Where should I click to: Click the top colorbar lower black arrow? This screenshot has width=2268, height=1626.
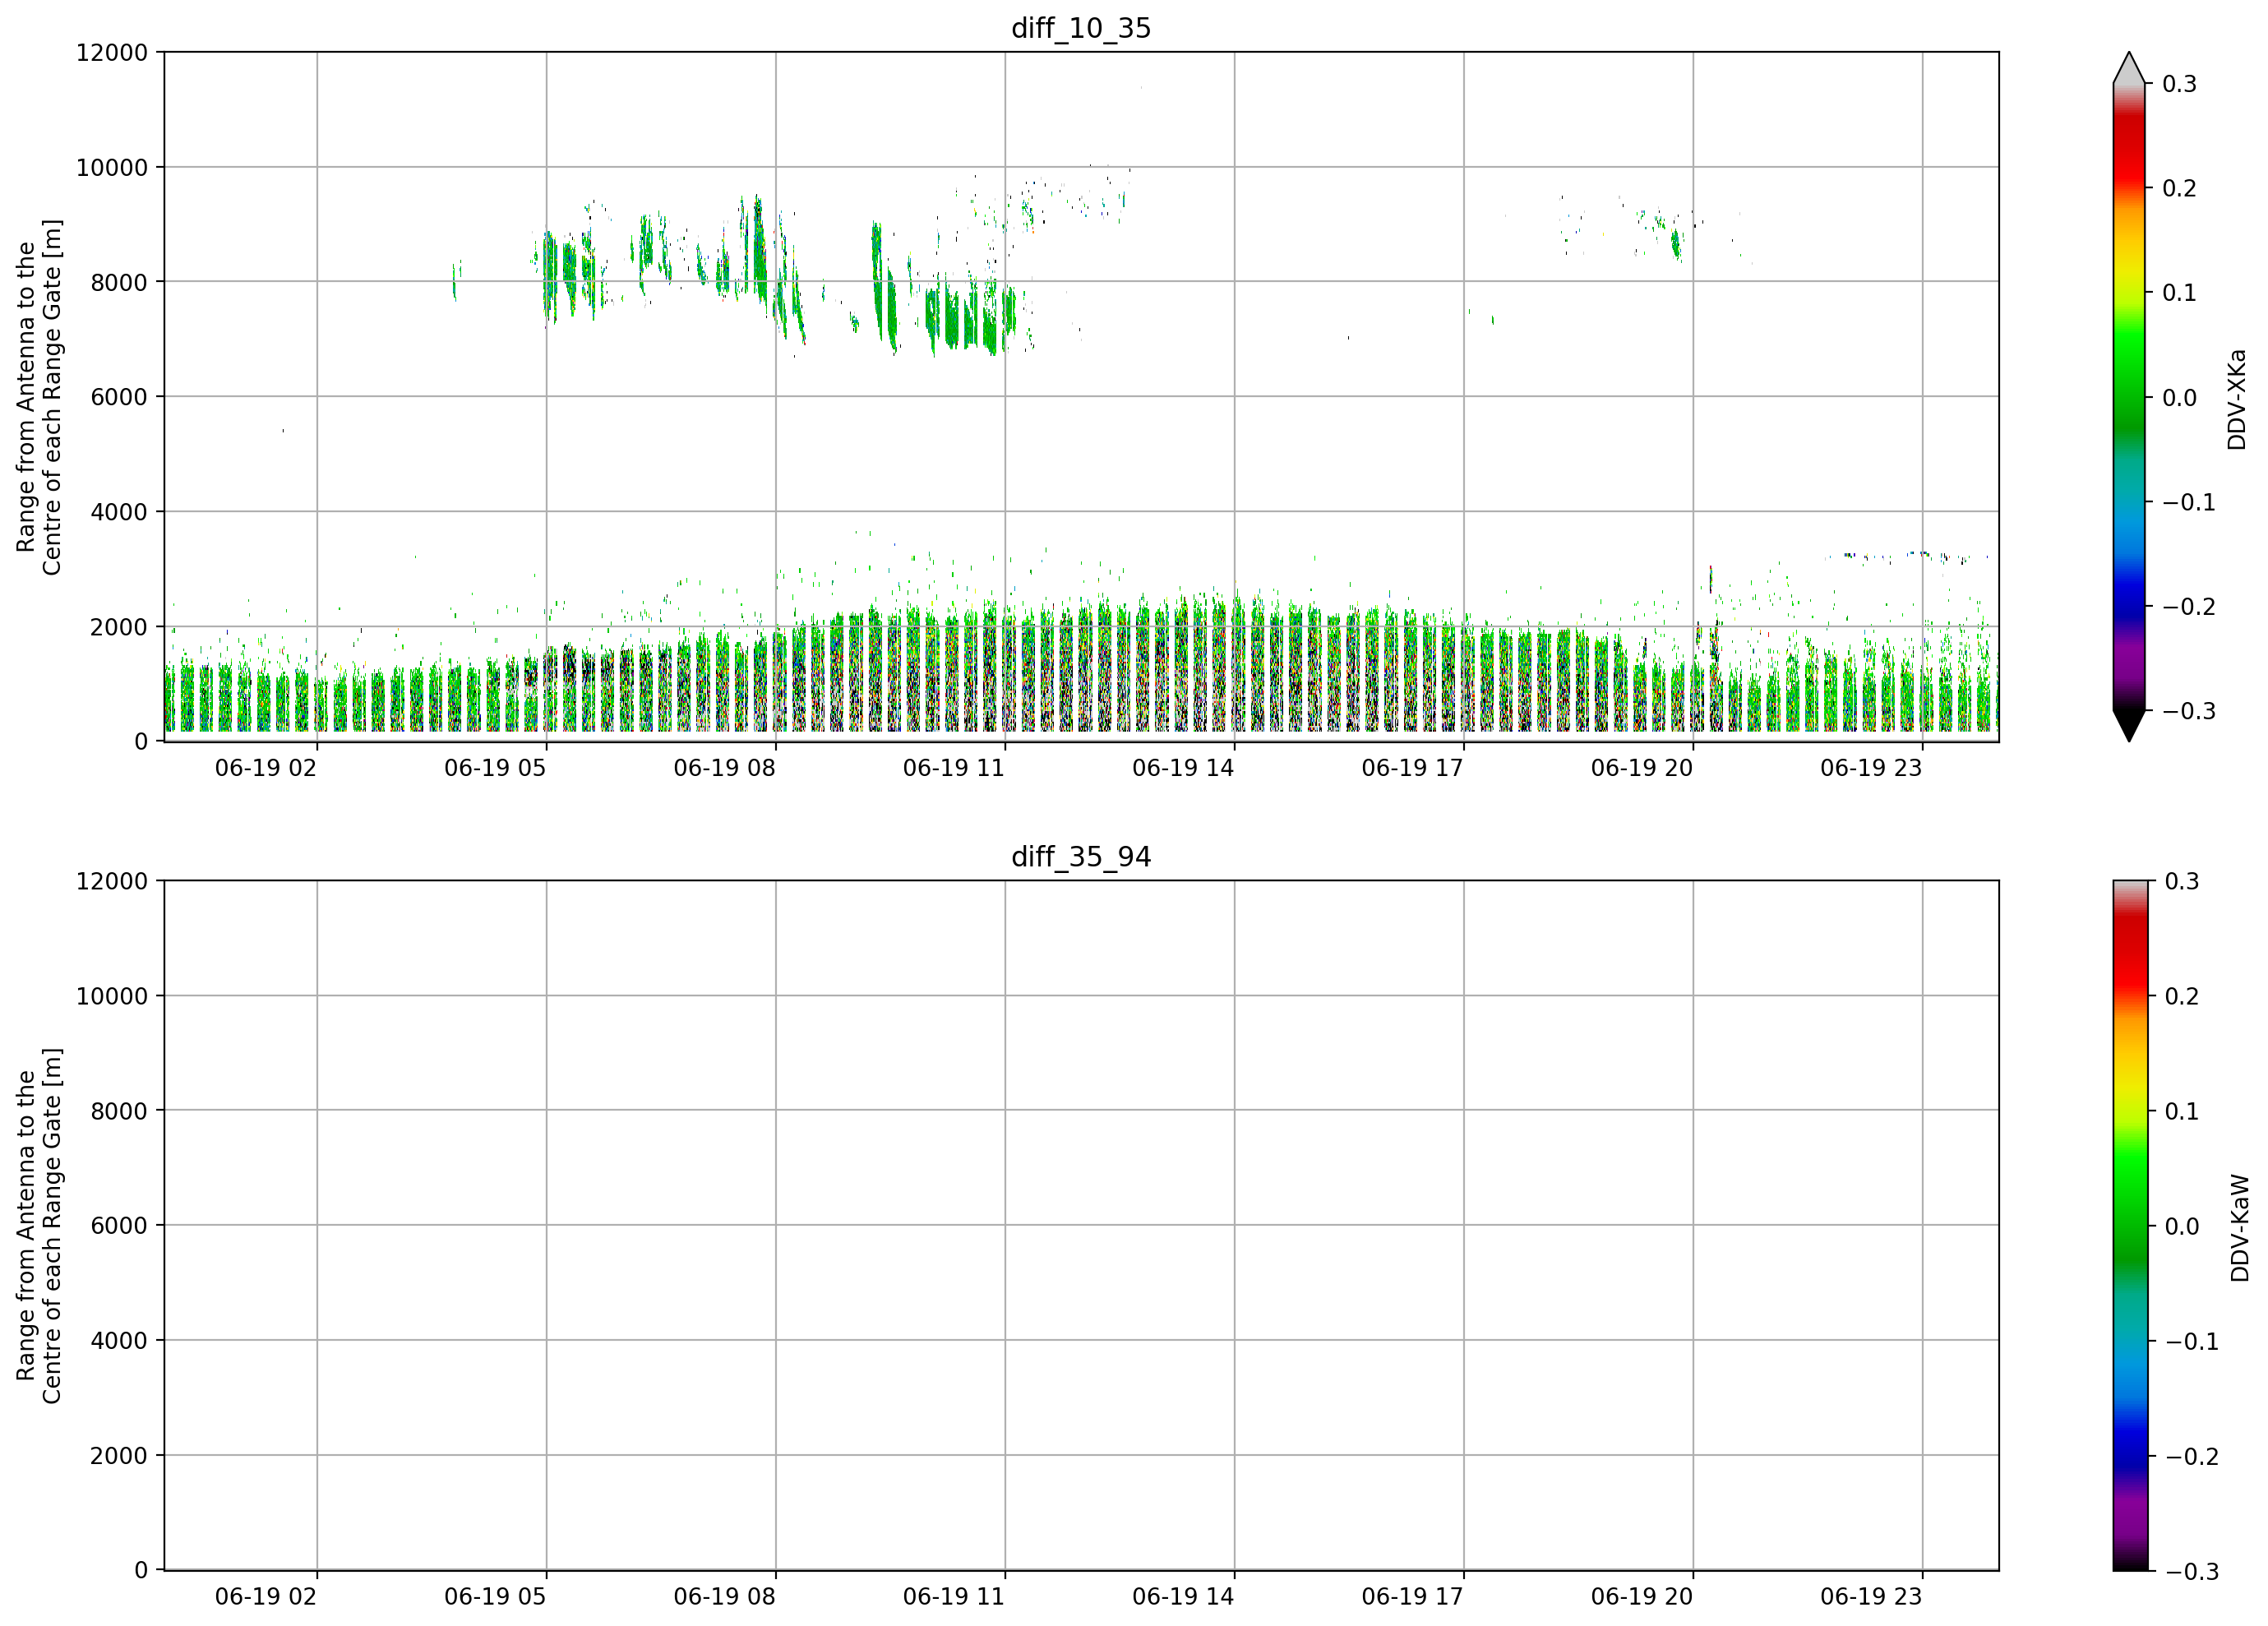click(x=2129, y=726)
